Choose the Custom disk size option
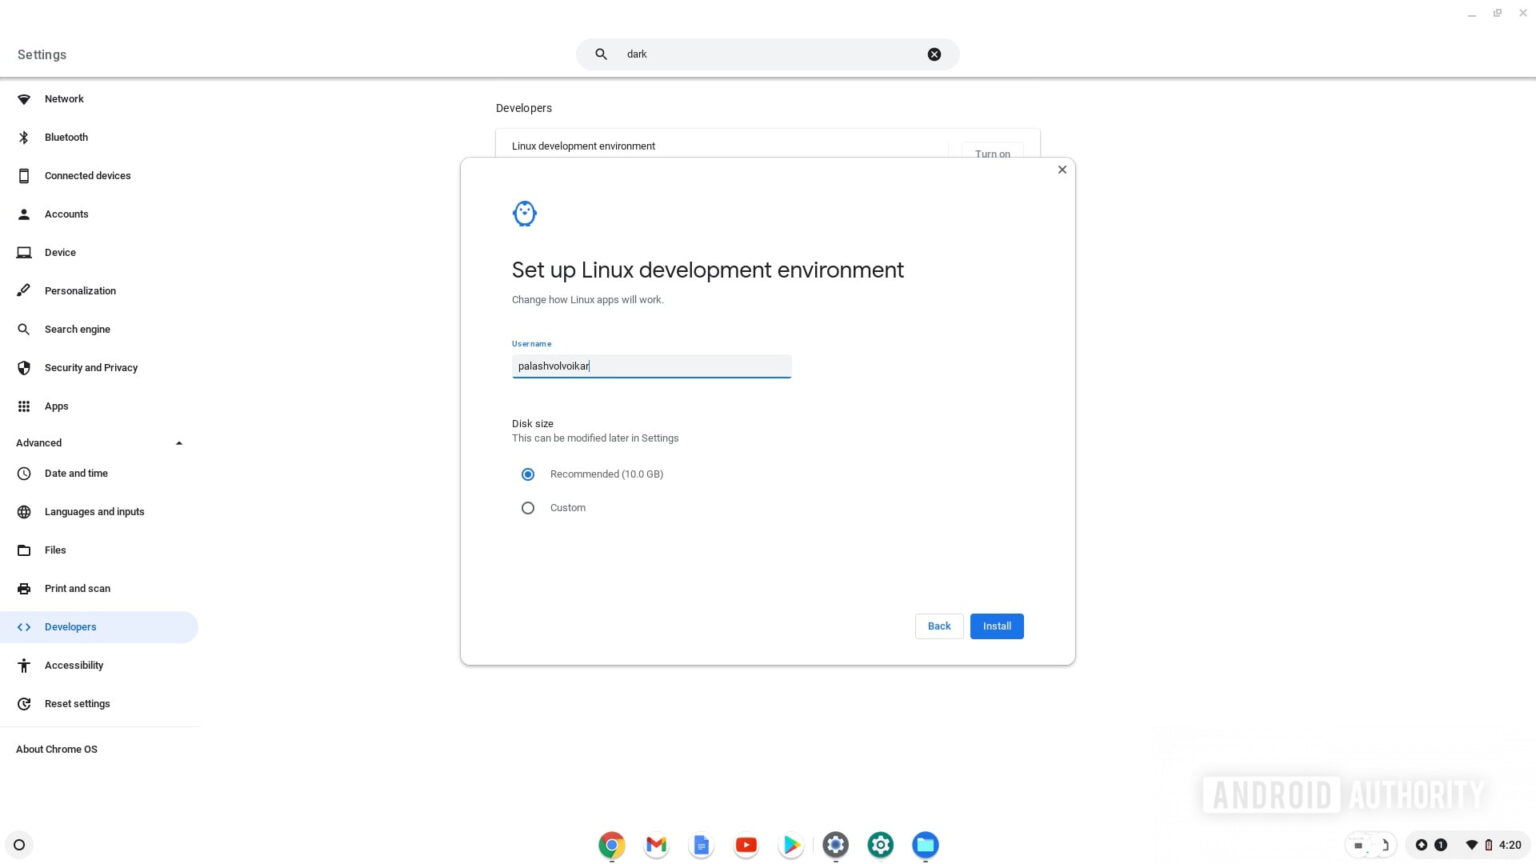This screenshot has height=864, width=1536. 528,508
